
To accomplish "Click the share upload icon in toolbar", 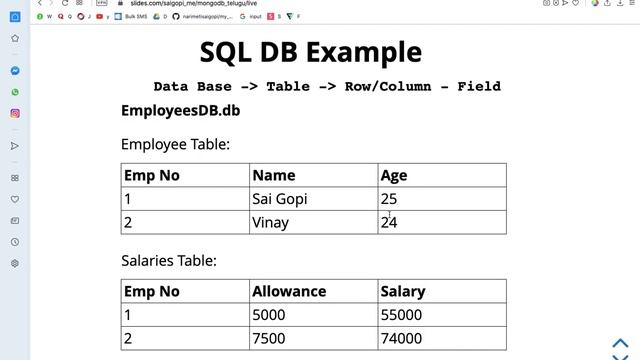I will [x=607, y=3].
